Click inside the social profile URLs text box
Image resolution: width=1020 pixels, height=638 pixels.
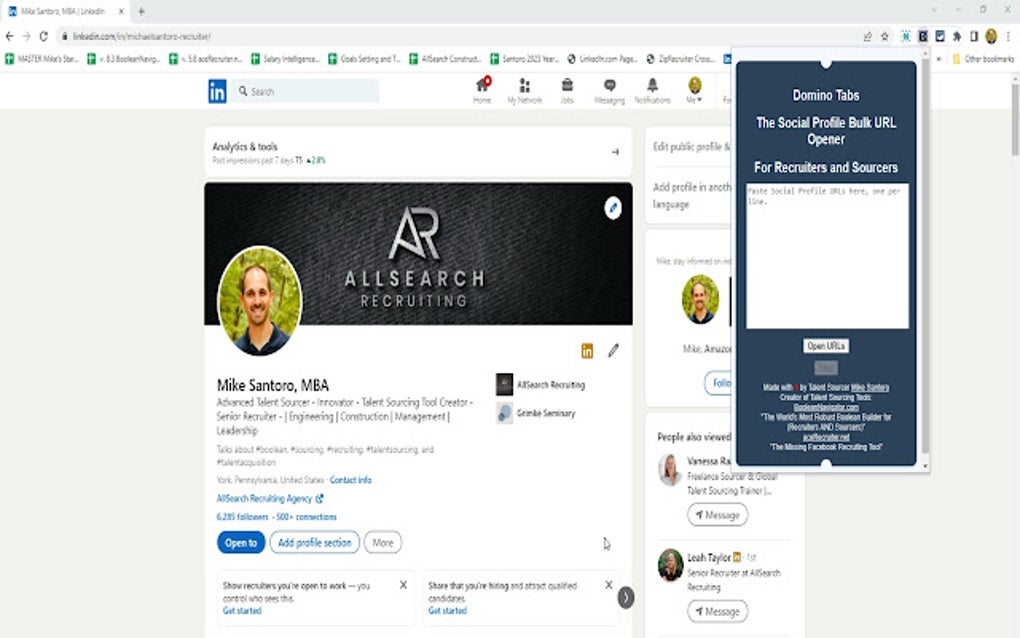(826, 255)
